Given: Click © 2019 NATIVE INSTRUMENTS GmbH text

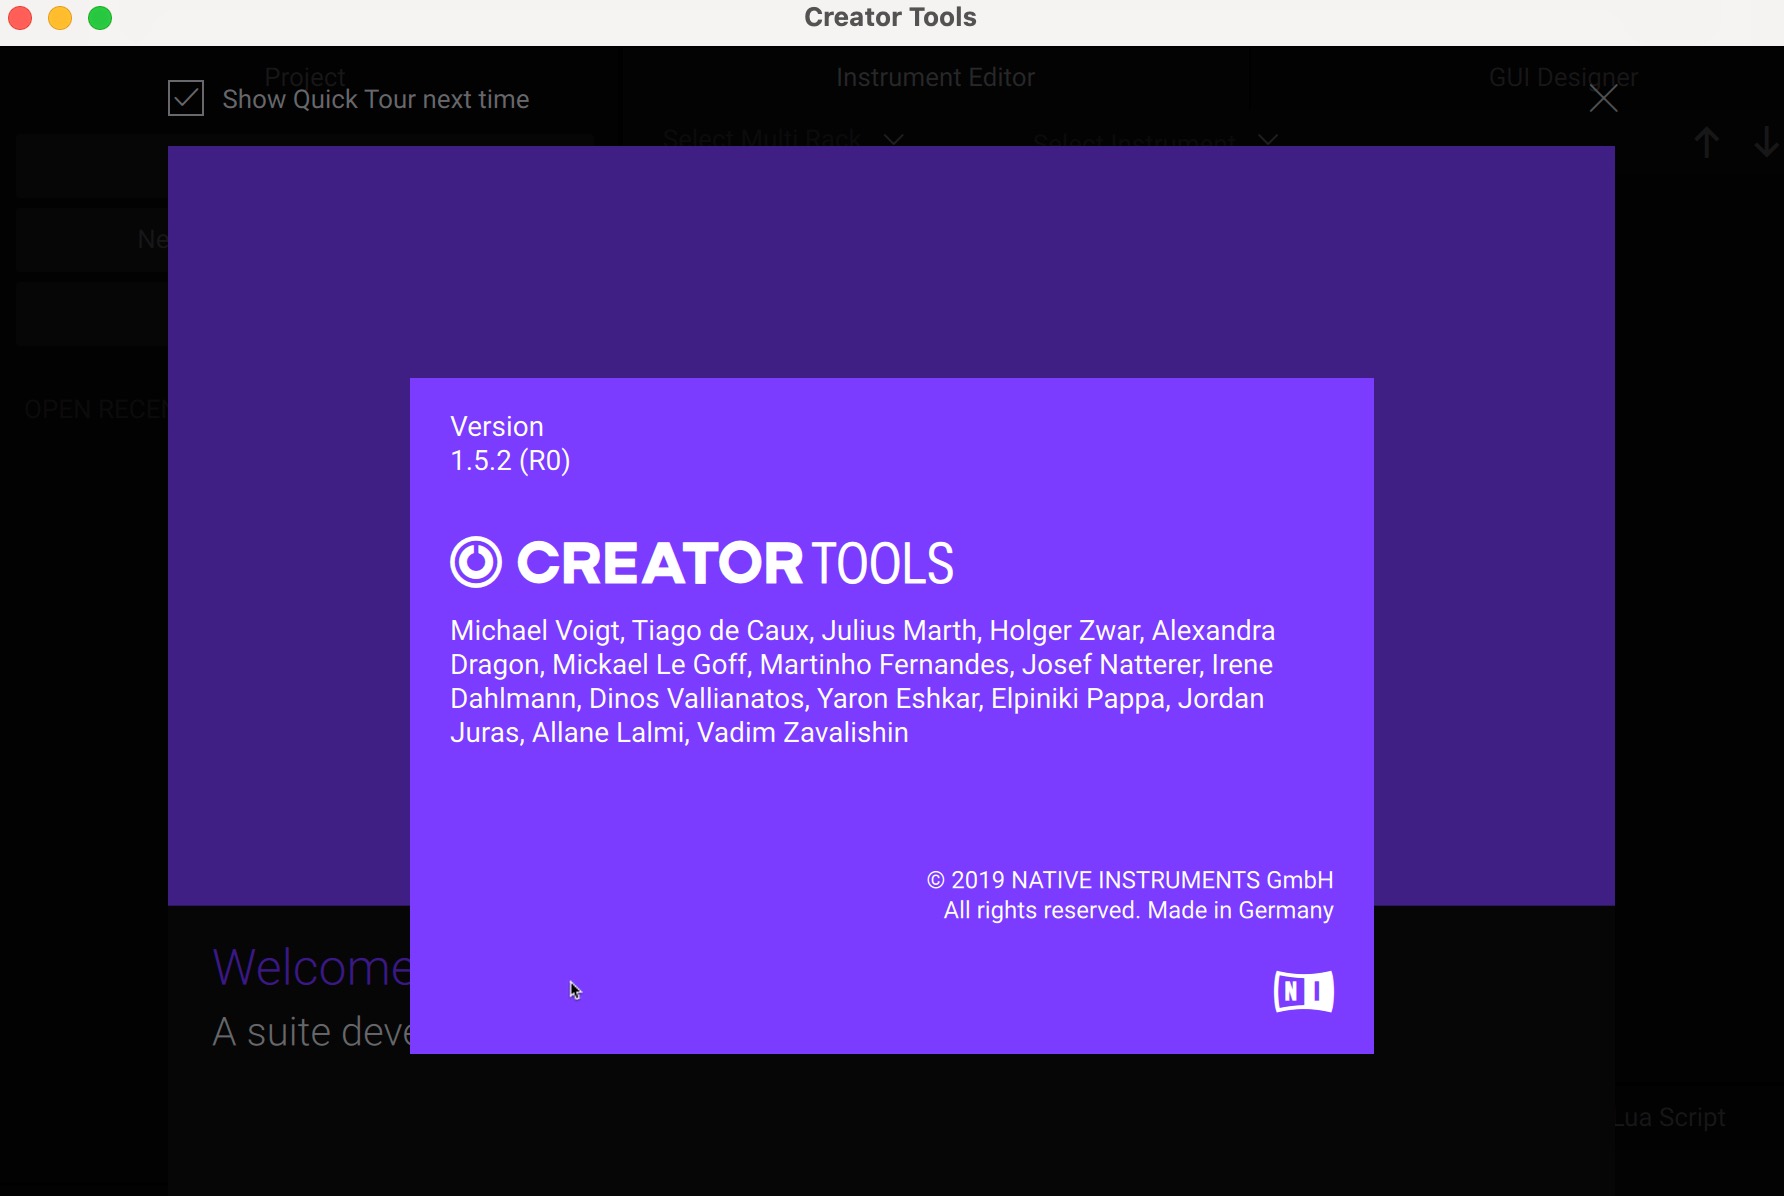Looking at the screenshot, I should click(x=1130, y=880).
